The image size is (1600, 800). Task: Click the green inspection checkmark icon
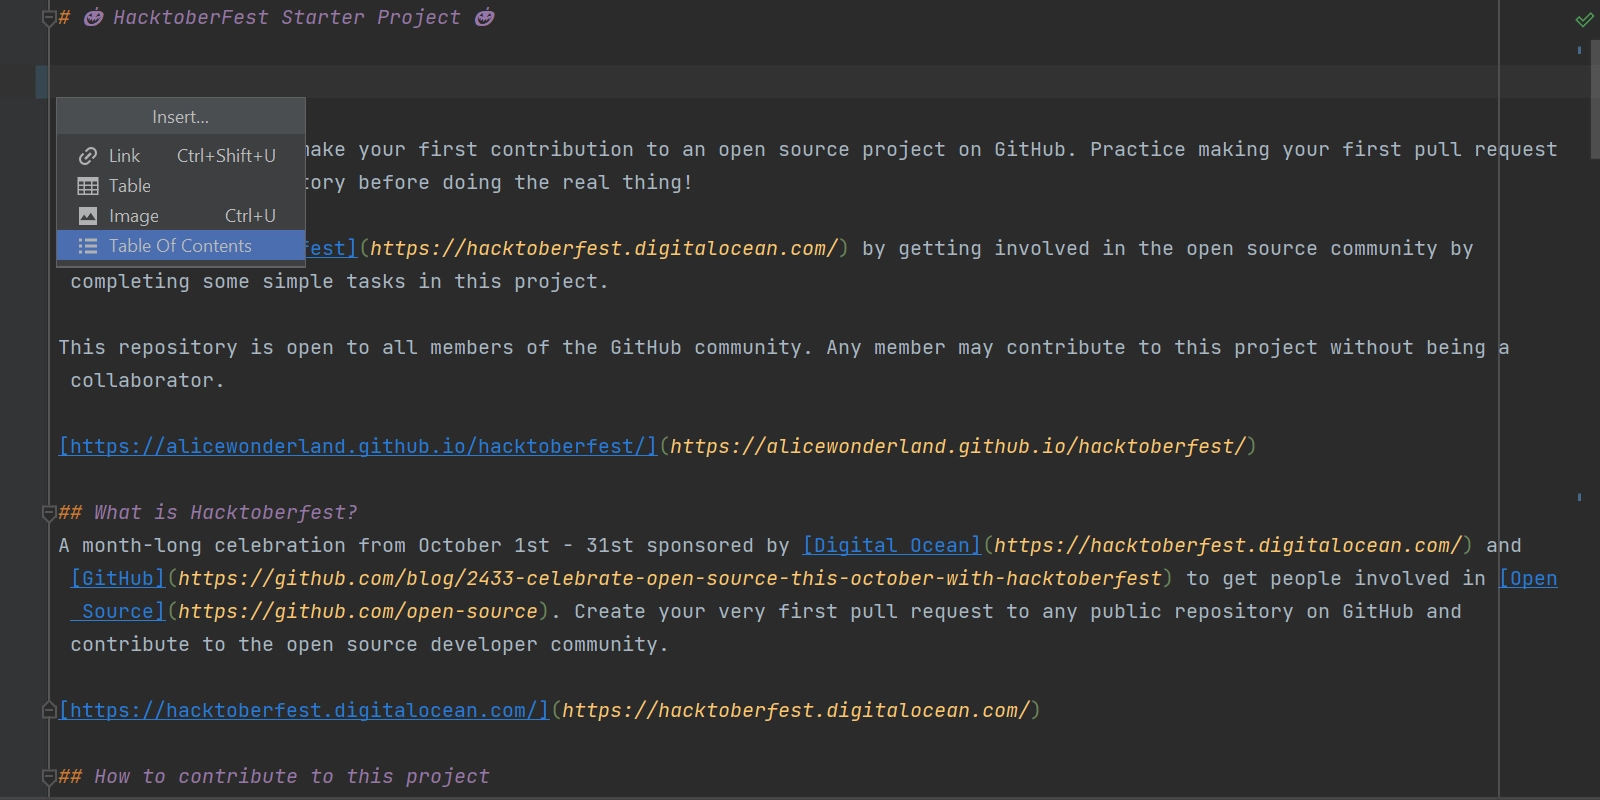pyautogui.click(x=1584, y=19)
